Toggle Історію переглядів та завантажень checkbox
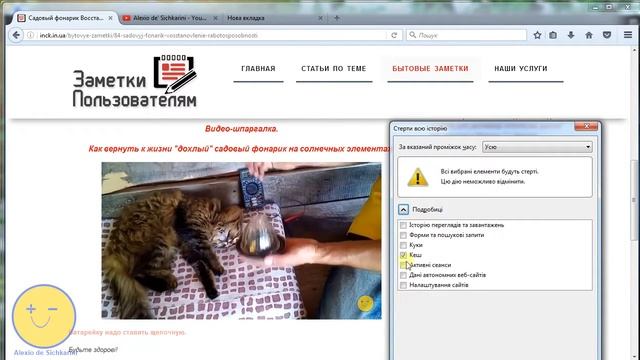 tap(403, 225)
